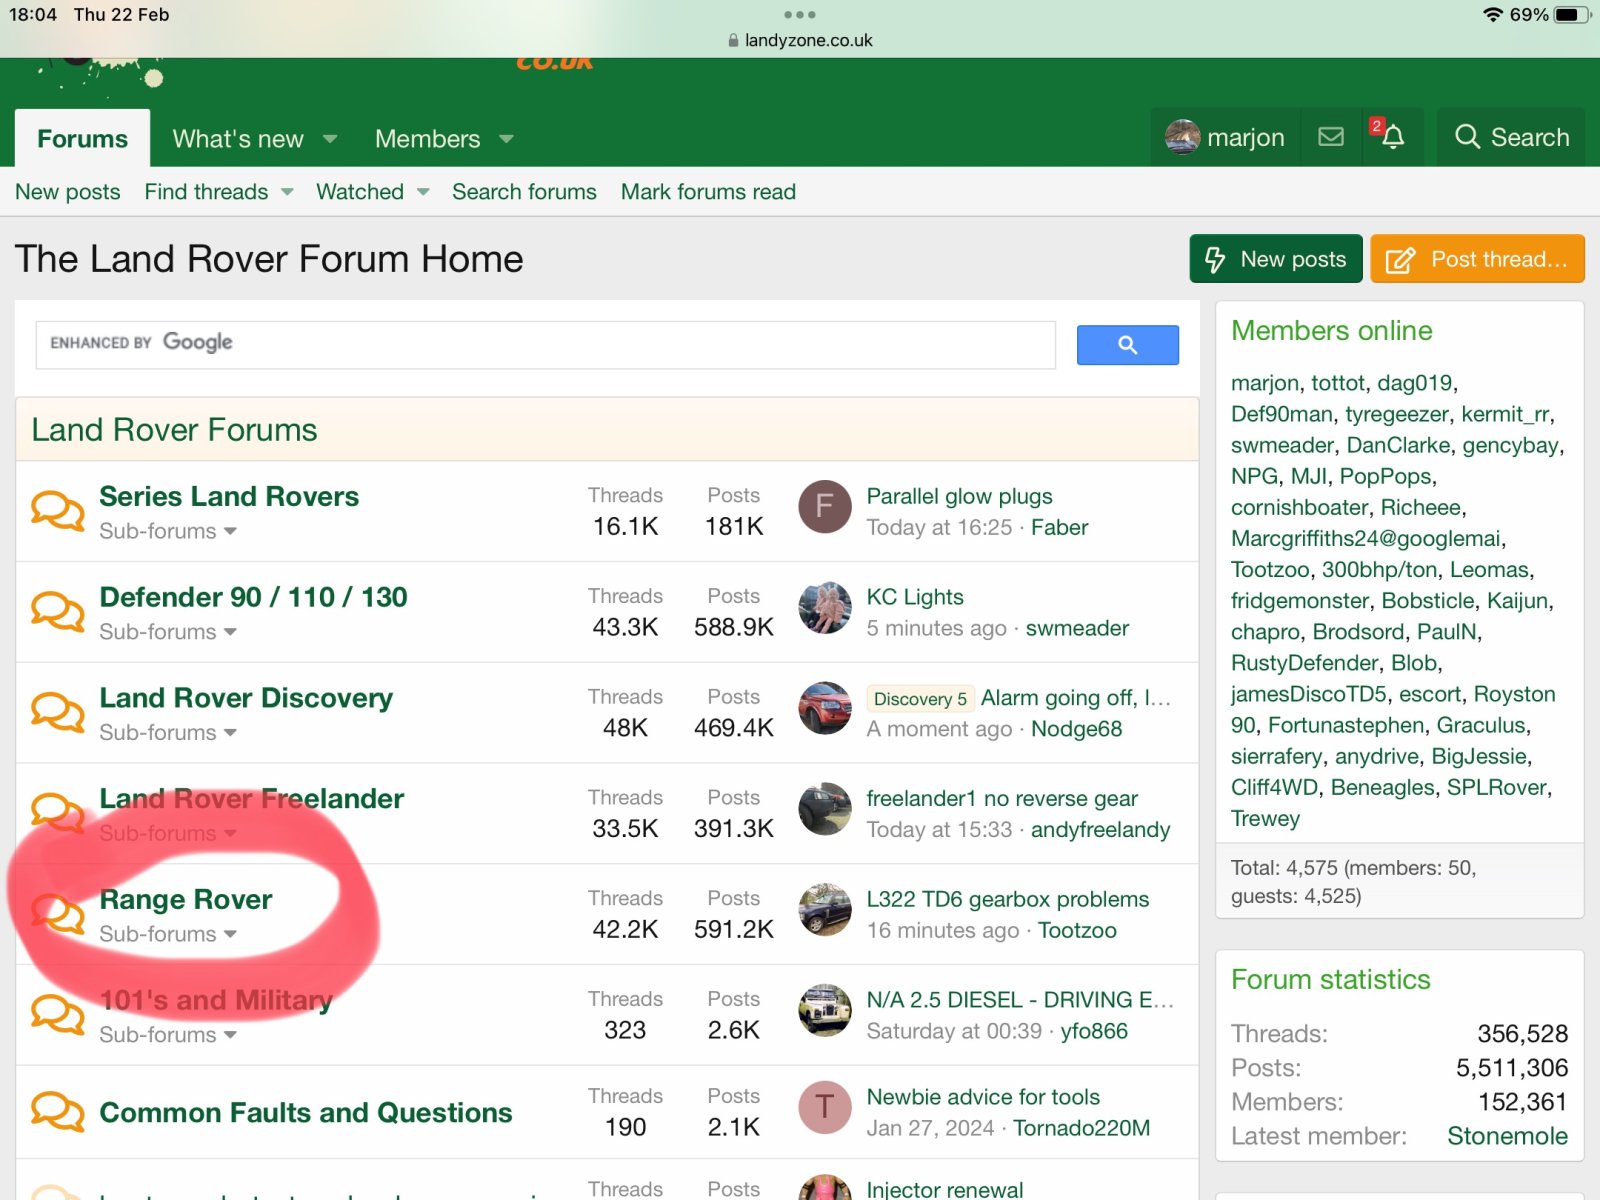The image size is (1600, 1200).
Task: Open the Parallel glow plugs thread
Action: (x=959, y=496)
